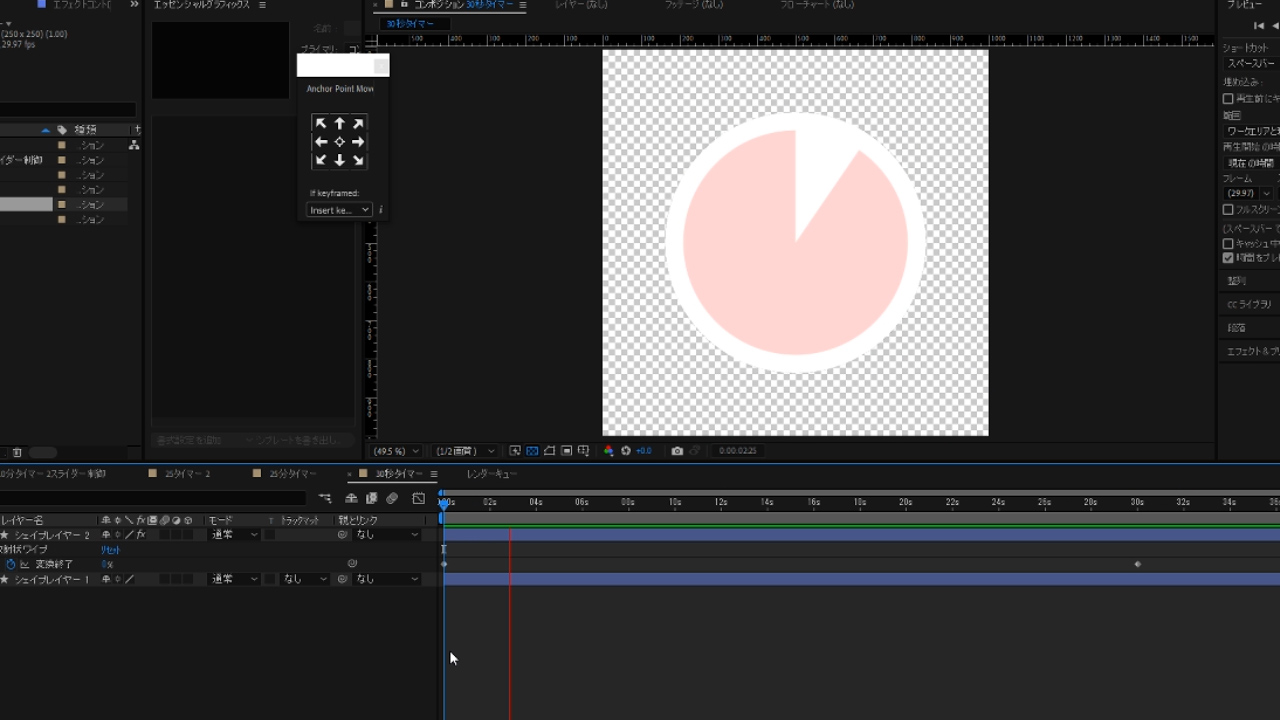Click the graph editor icon in timeline
This screenshot has width=1280, height=720.
tap(418, 498)
